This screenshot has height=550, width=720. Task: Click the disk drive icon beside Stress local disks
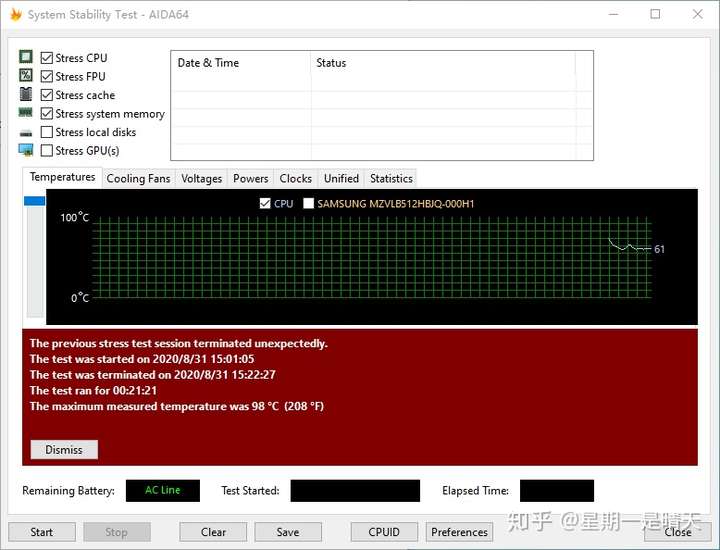point(26,133)
